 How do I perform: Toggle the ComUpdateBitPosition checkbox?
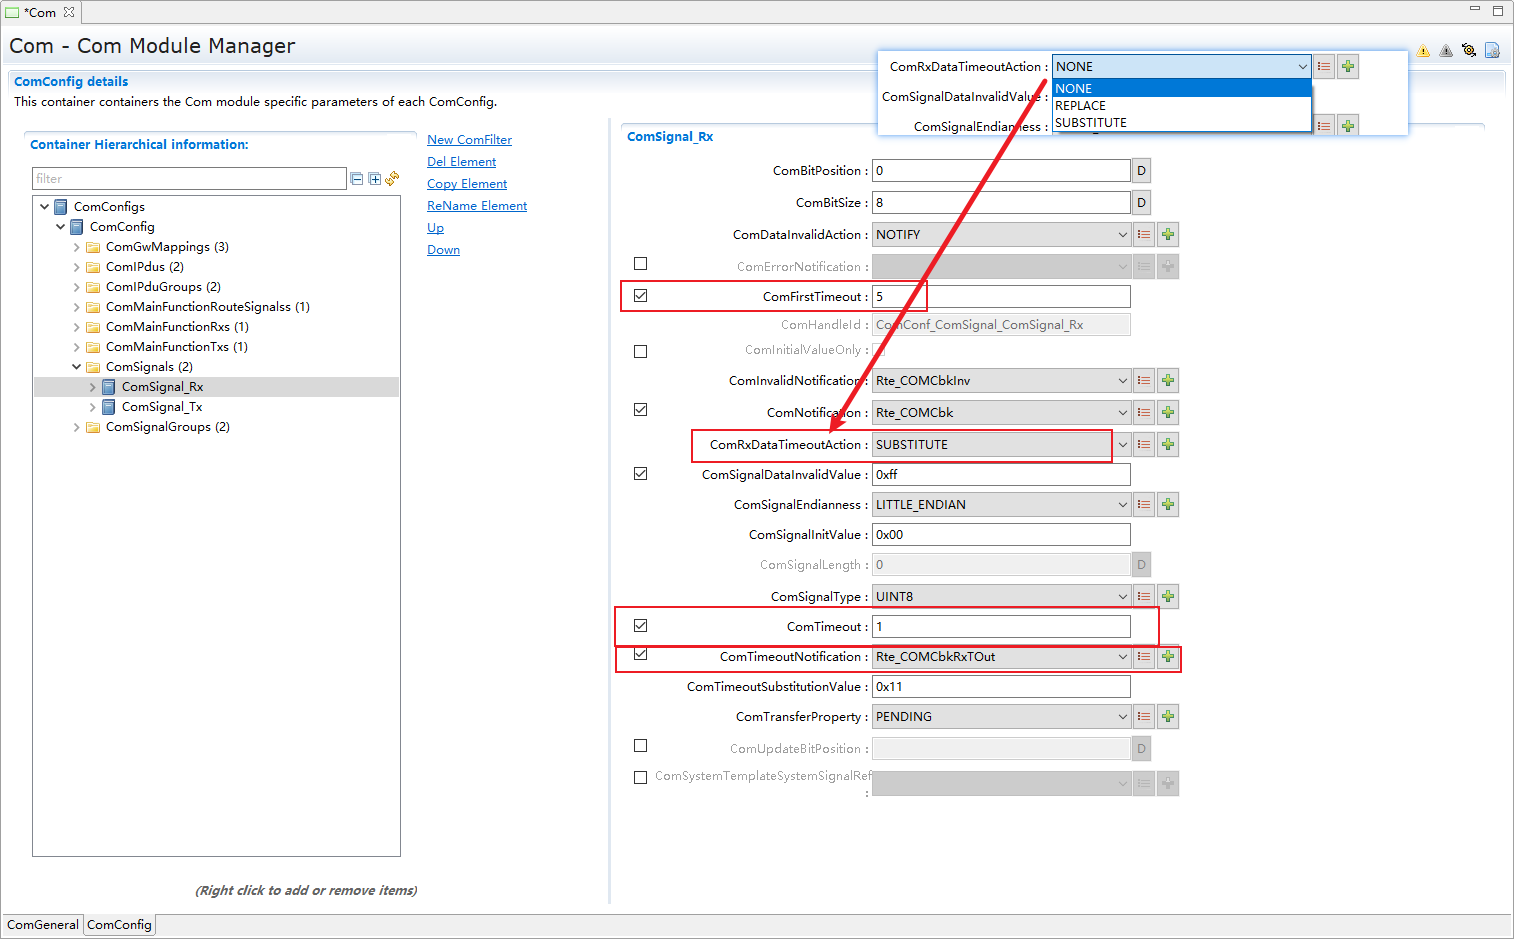641,746
